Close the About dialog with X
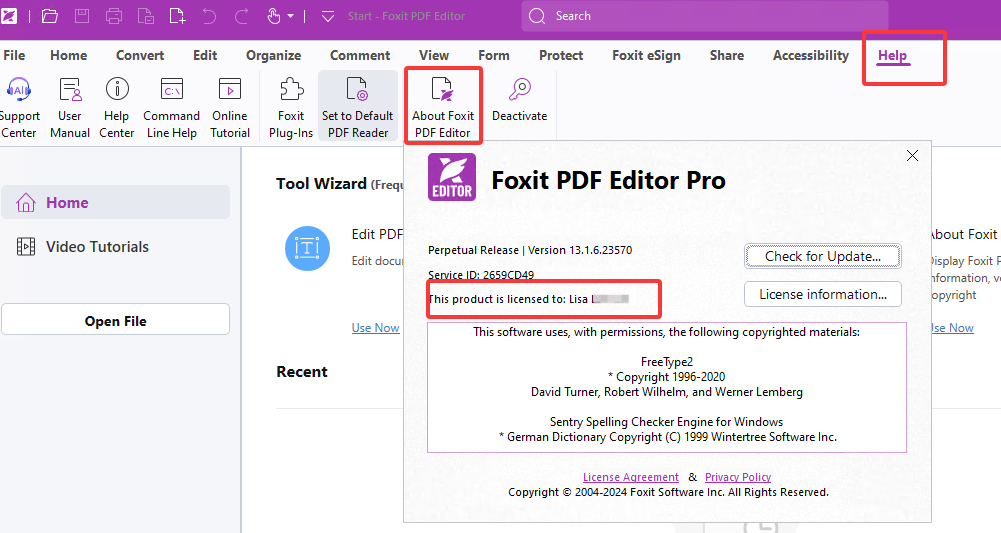 pos(912,155)
